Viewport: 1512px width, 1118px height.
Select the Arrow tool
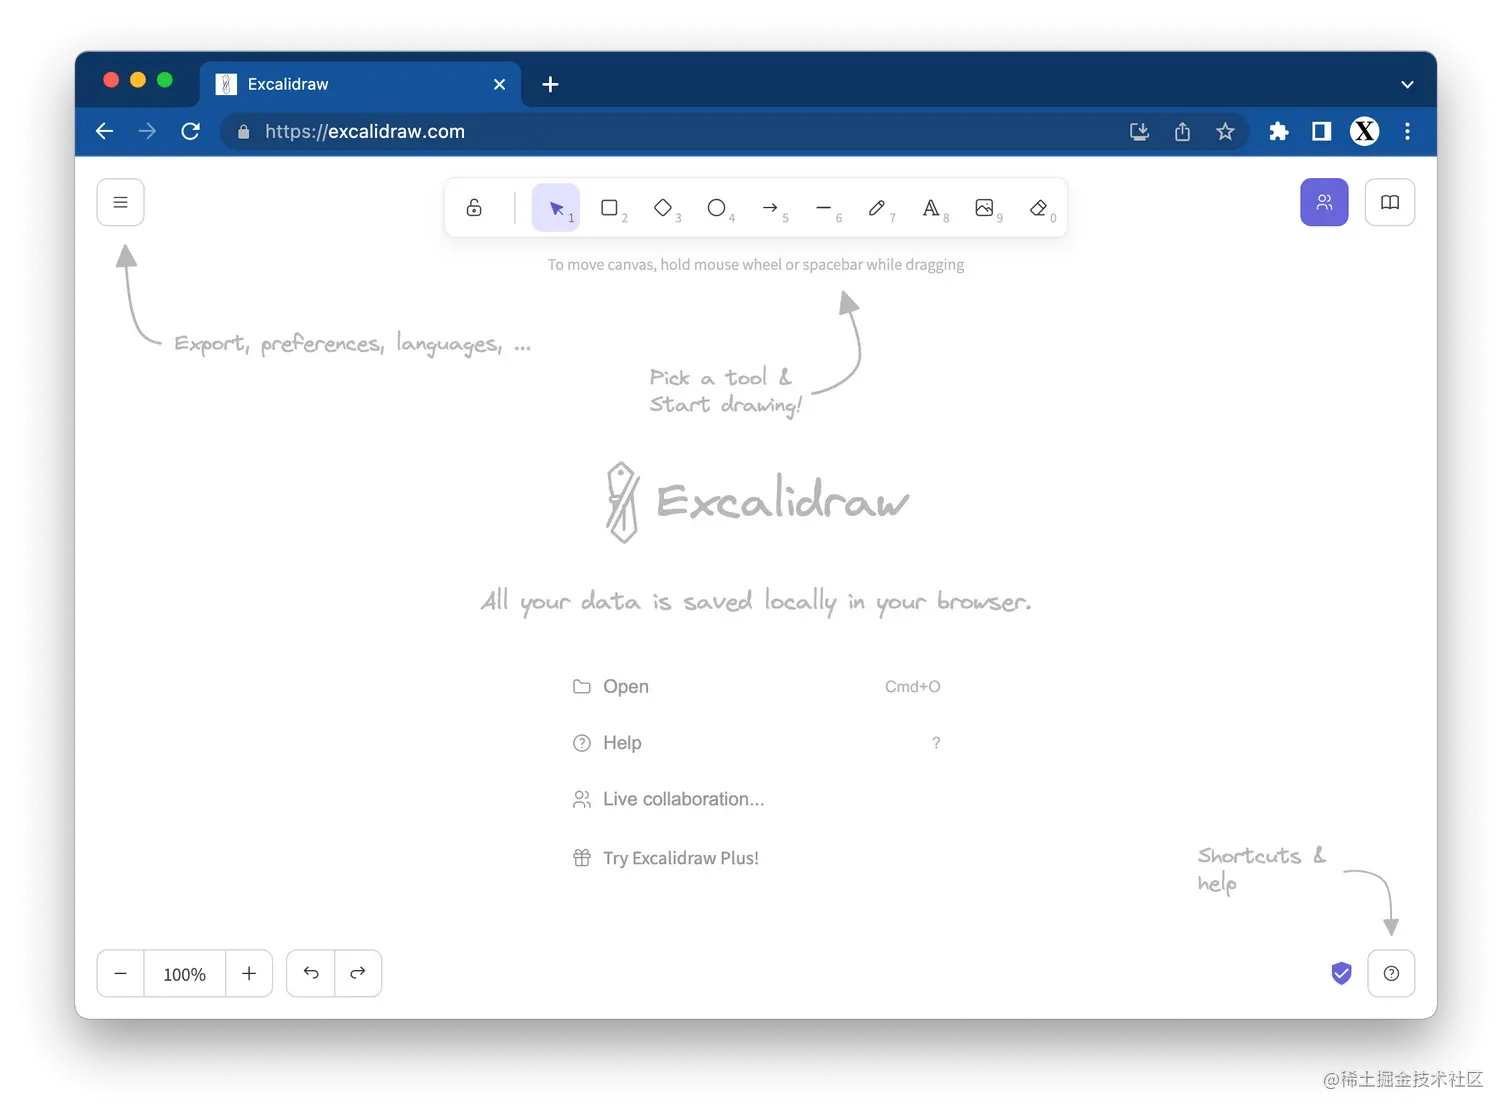coord(771,207)
